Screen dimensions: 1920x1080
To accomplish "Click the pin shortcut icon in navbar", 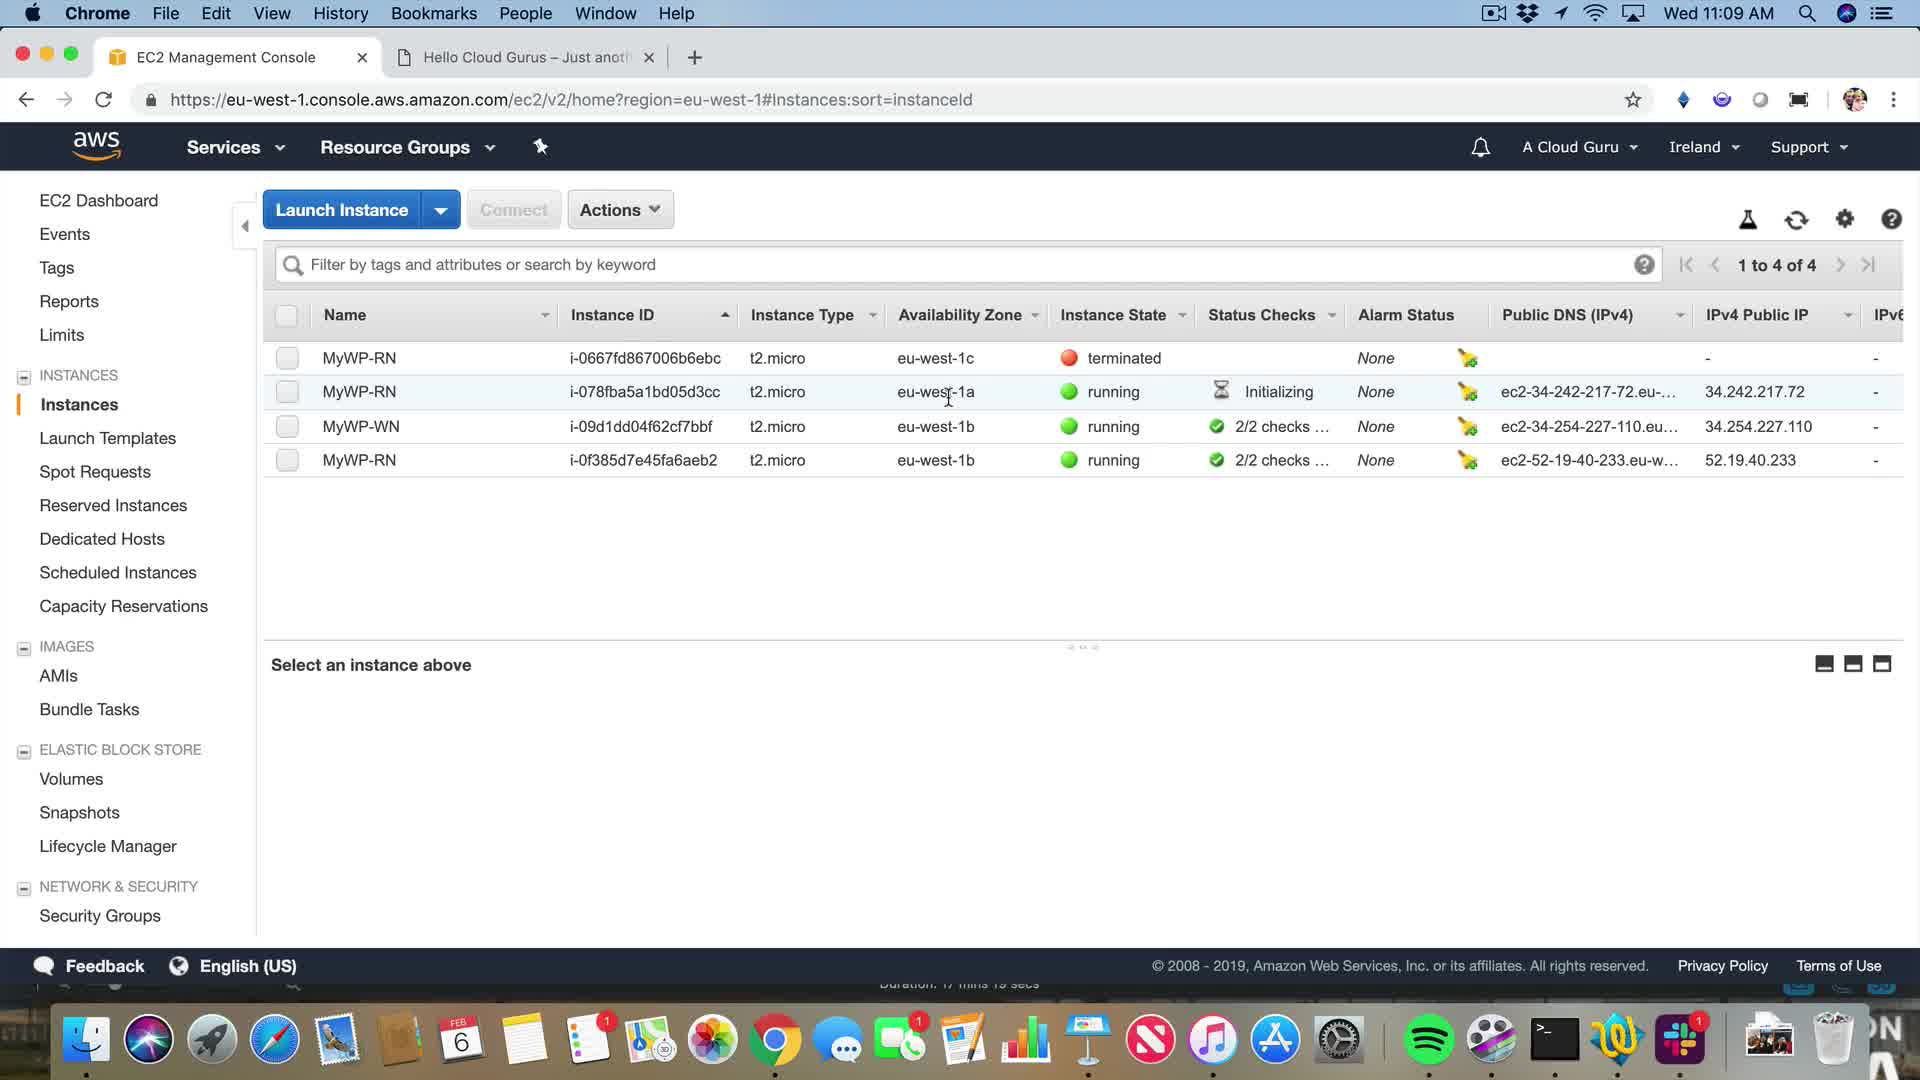I will 540,147.
